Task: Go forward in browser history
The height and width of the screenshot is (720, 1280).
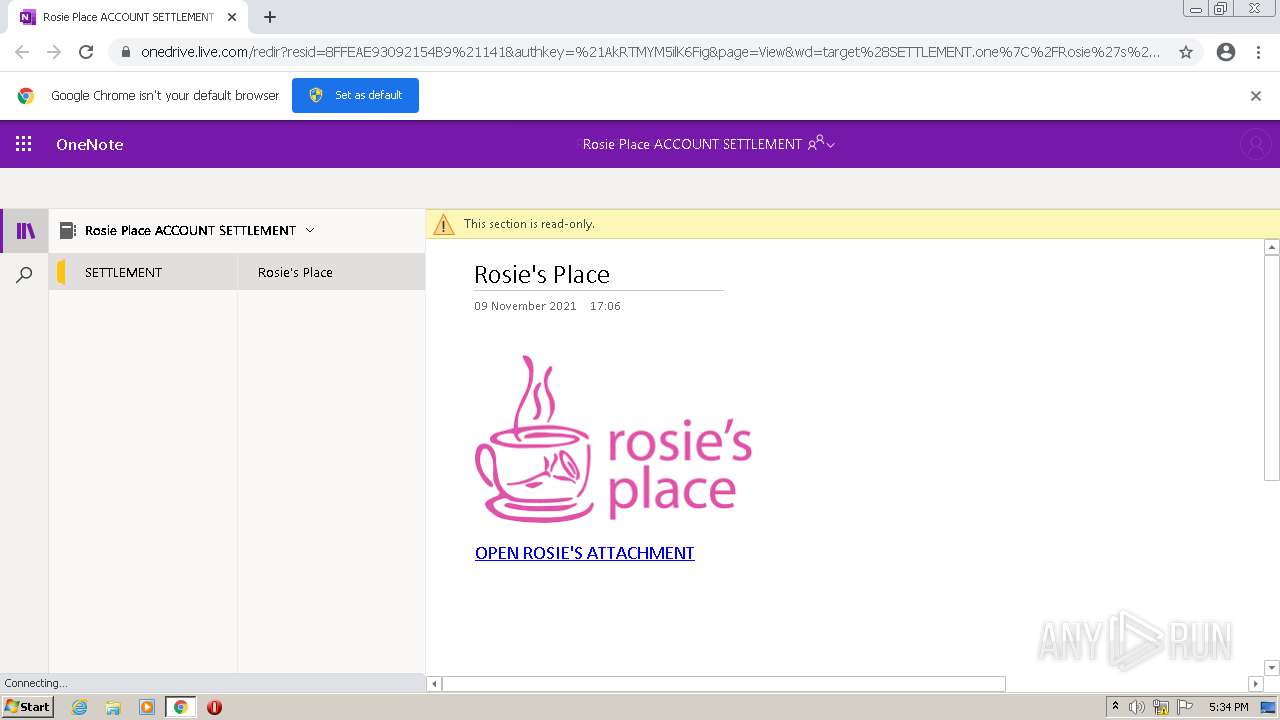Action: (x=54, y=52)
